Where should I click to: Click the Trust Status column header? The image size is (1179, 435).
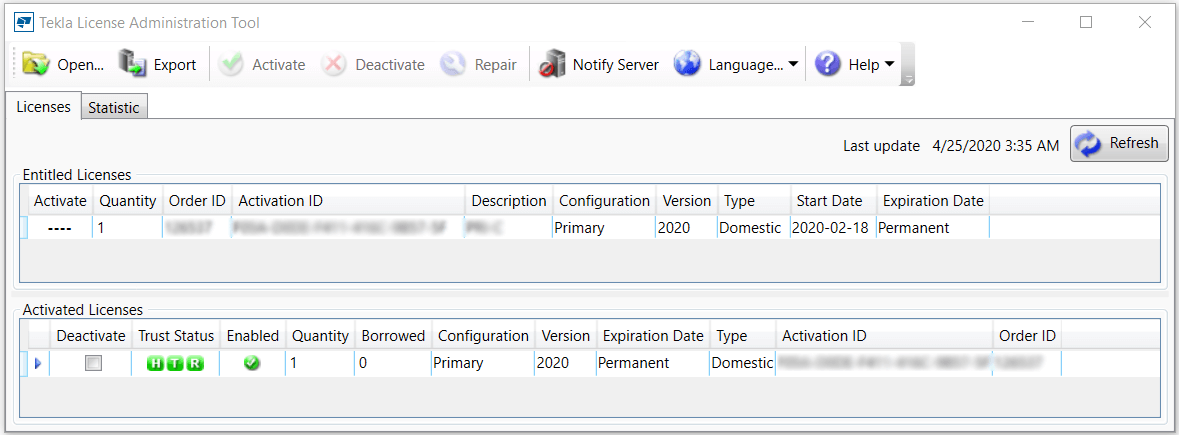[x=176, y=335]
